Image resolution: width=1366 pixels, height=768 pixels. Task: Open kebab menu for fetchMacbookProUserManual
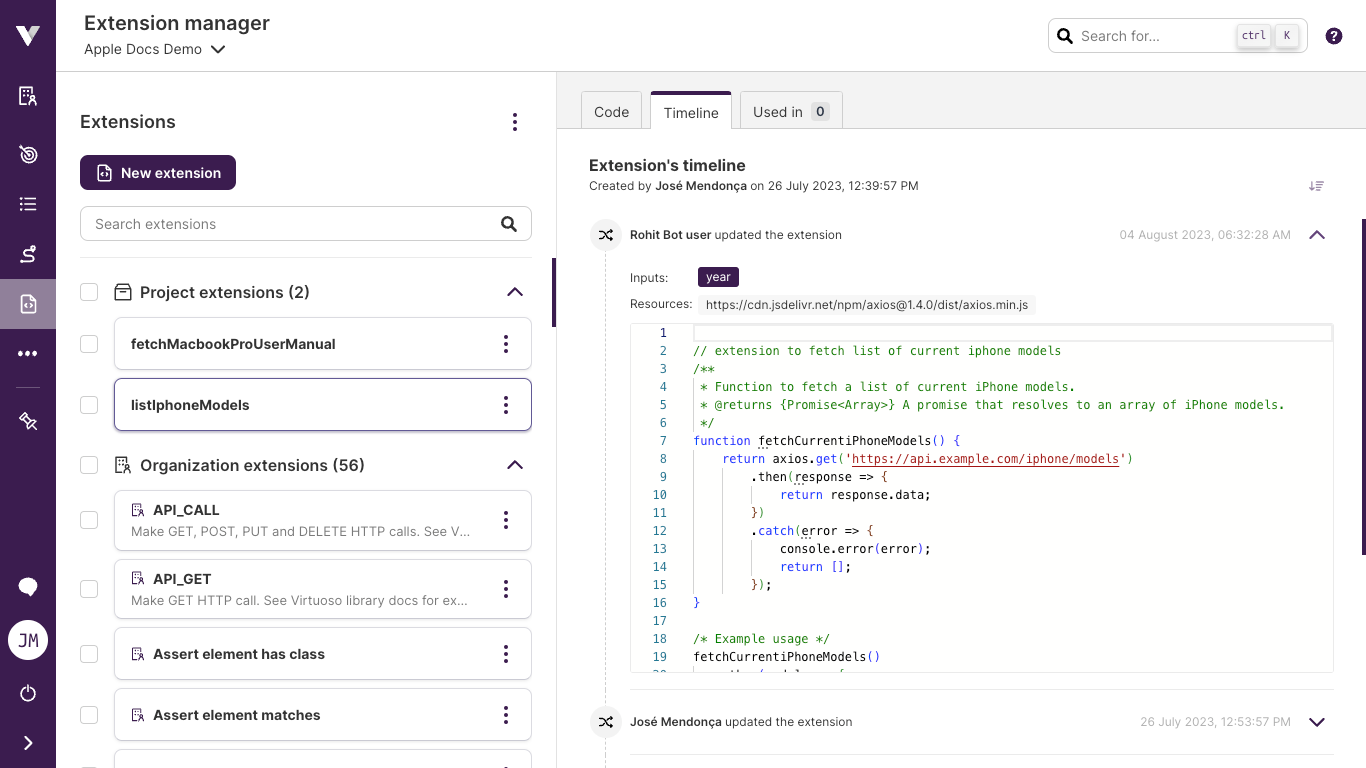point(506,344)
